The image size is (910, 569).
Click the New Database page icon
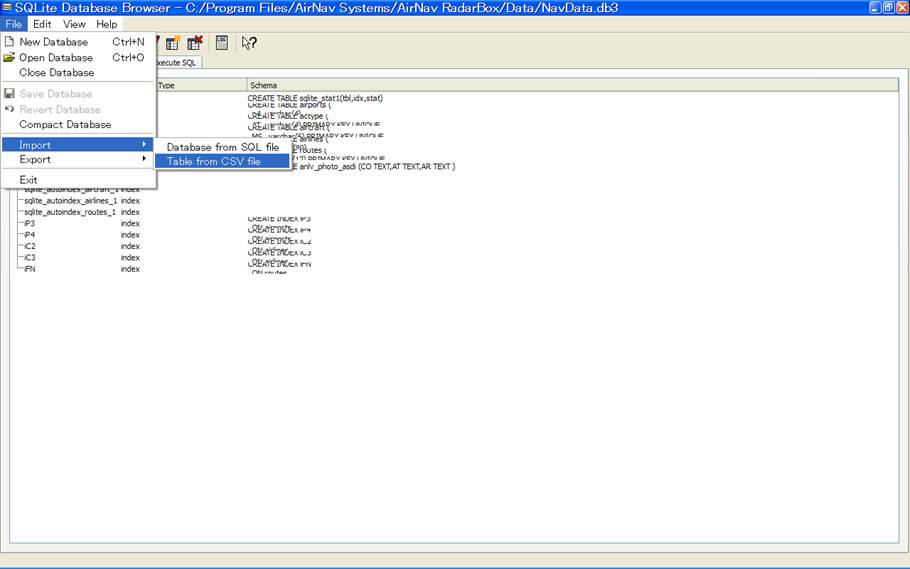[9, 42]
